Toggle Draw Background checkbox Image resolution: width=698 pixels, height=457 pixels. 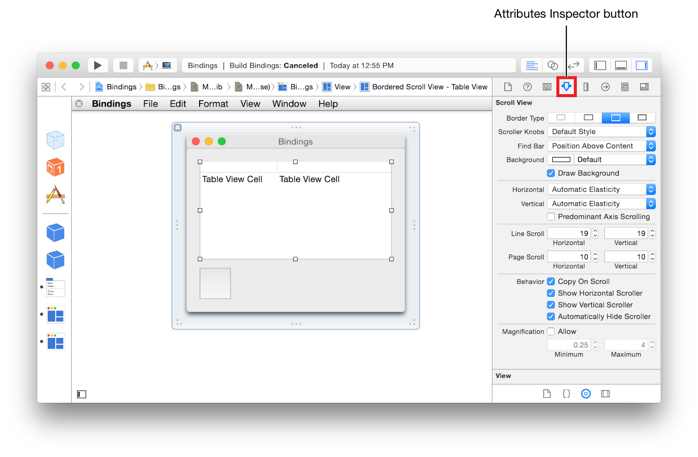coord(551,173)
